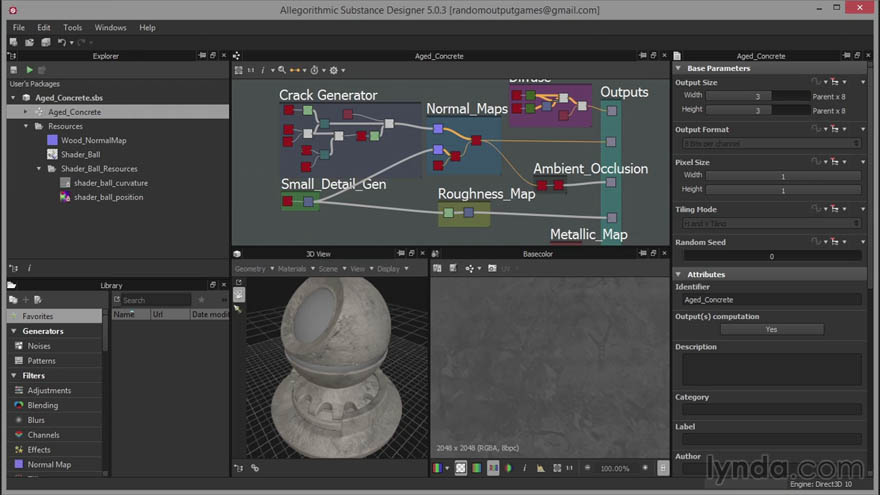Click the Save all icon in main toolbar
Viewport: 880px width, 495px height.
click(45, 42)
